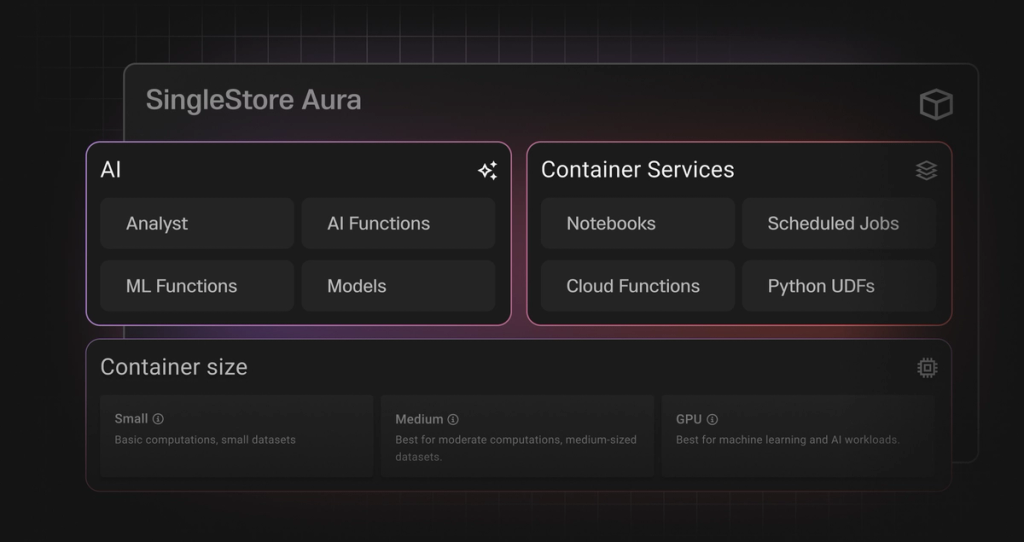
Task: Select the Scheduled Jobs tile
Action: (x=839, y=223)
